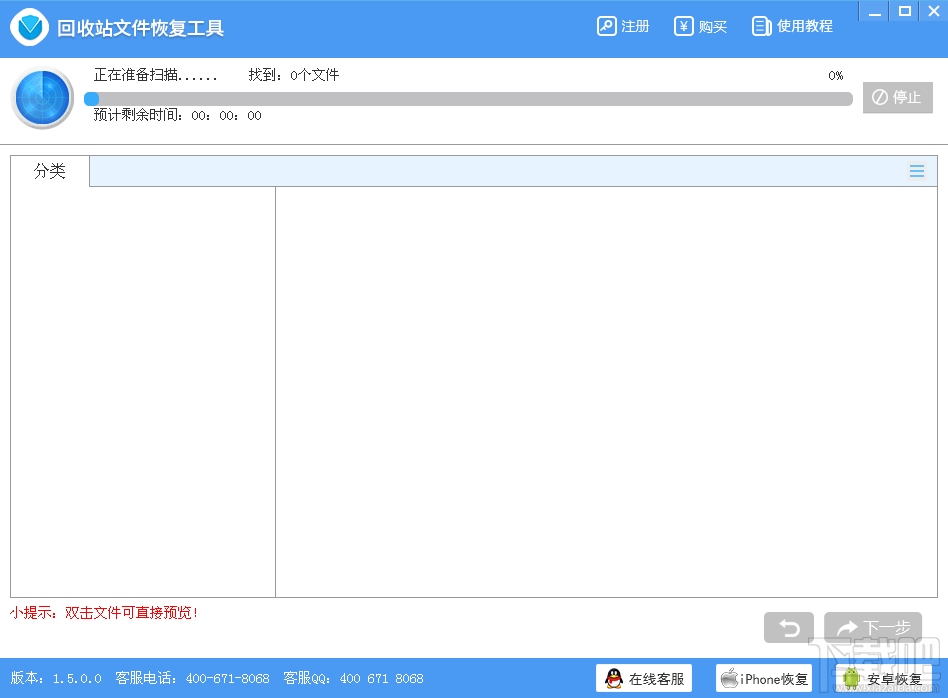The width and height of the screenshot is (948, 698).
Task: Stop the scan with the 停止 button
Action: (897, 97)
